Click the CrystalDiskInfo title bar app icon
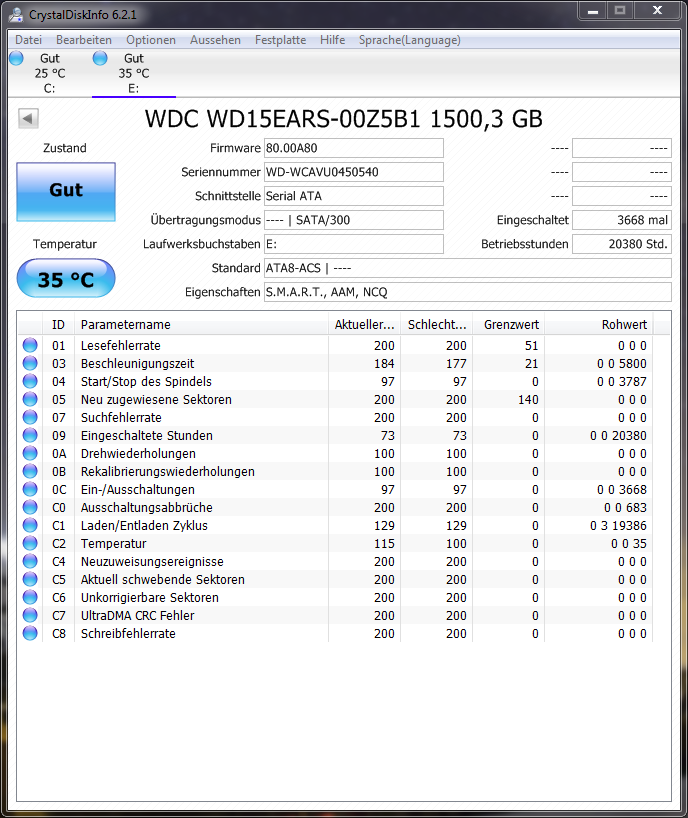The height and width of the screenshot is (818, 688). coord(16,15)
